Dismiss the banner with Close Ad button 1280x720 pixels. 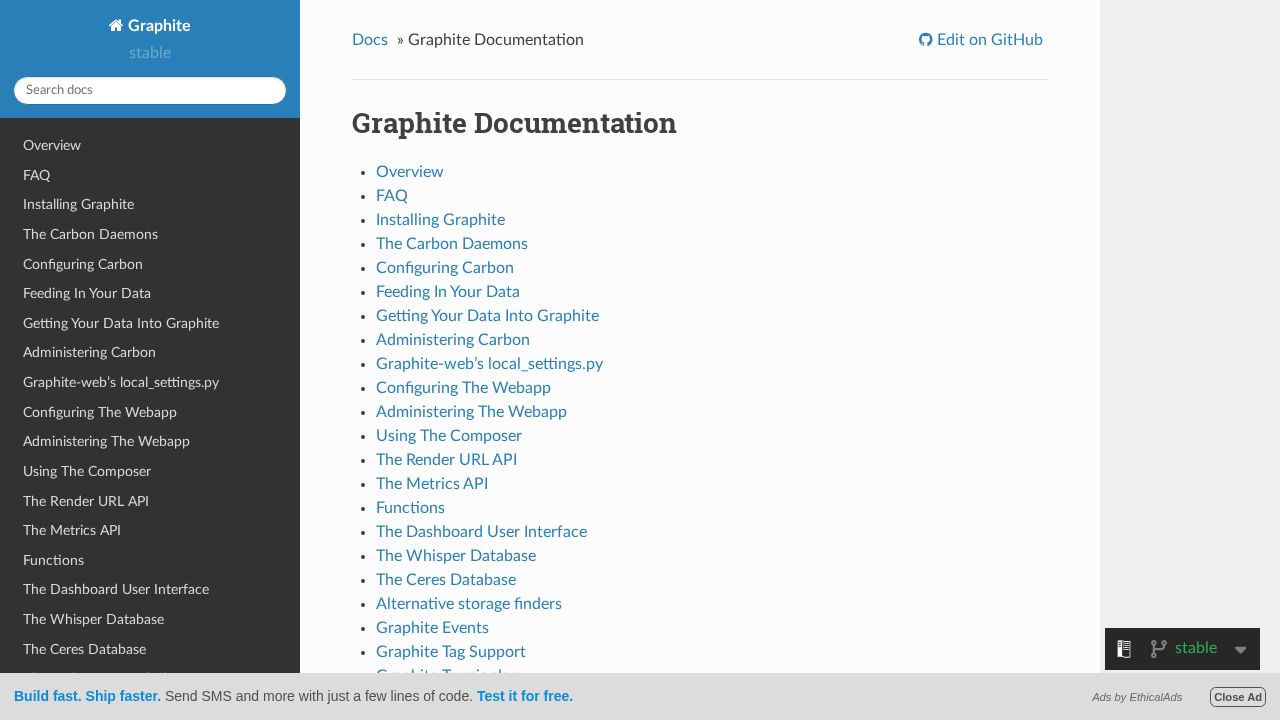[1238, 697]
